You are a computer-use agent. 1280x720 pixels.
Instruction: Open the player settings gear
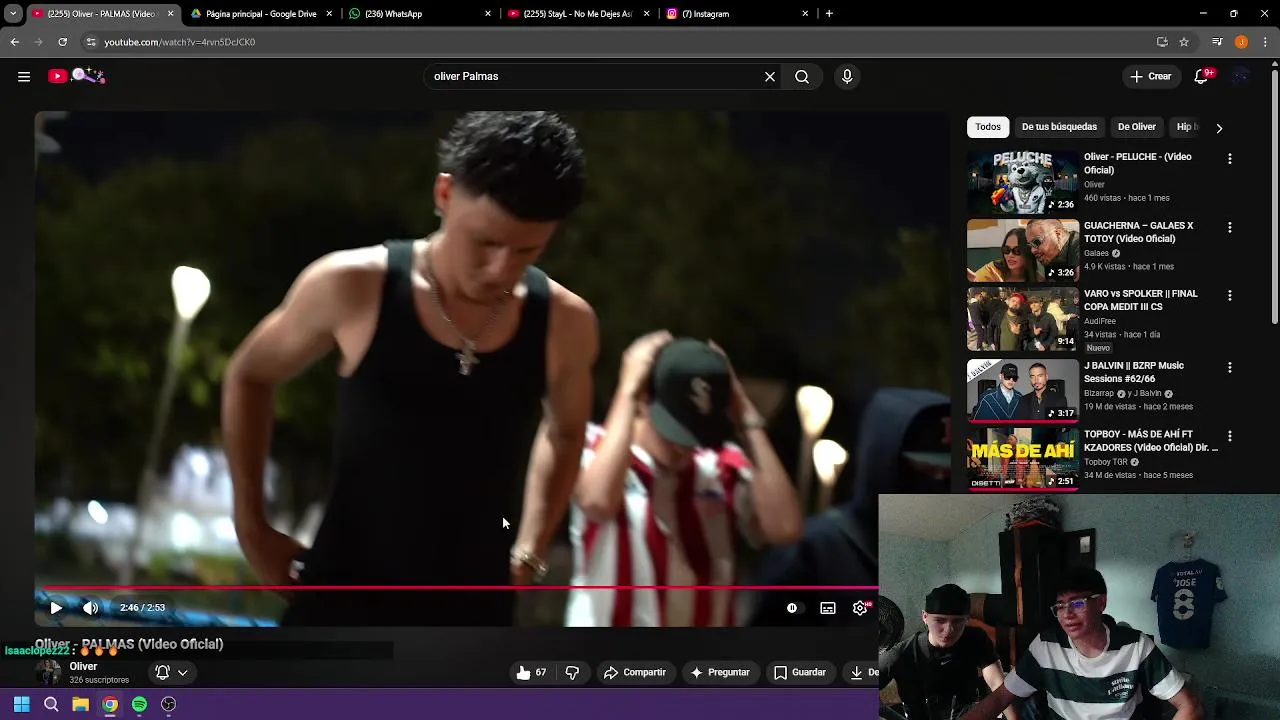(860, 607)
